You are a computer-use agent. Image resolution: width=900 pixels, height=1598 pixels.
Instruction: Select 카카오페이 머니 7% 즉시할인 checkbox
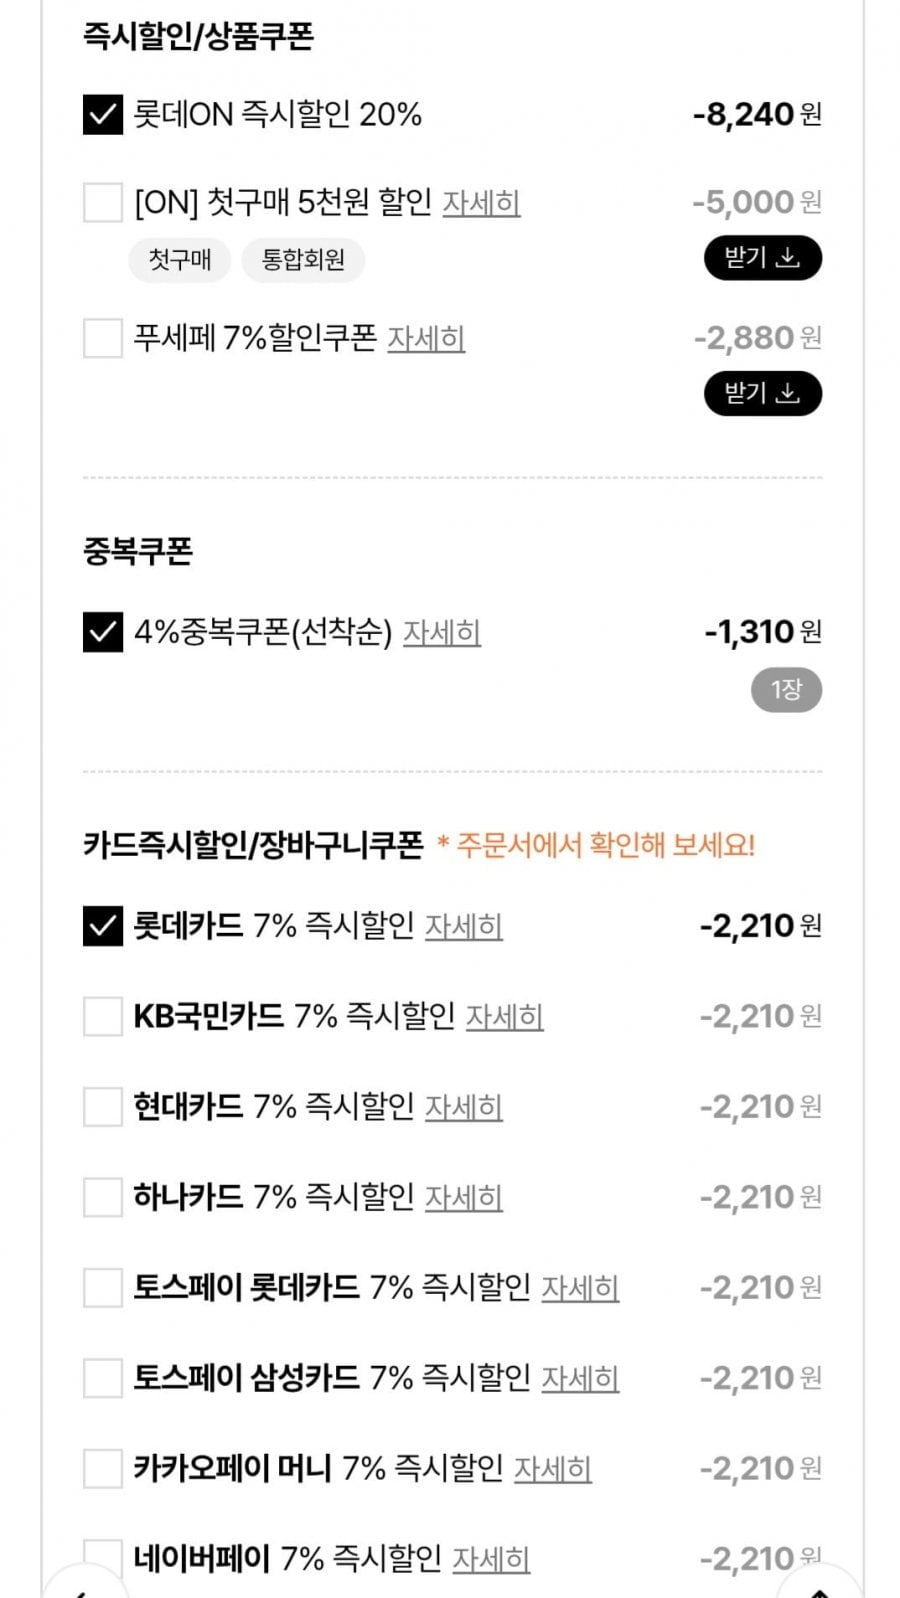click(102, 1468)
